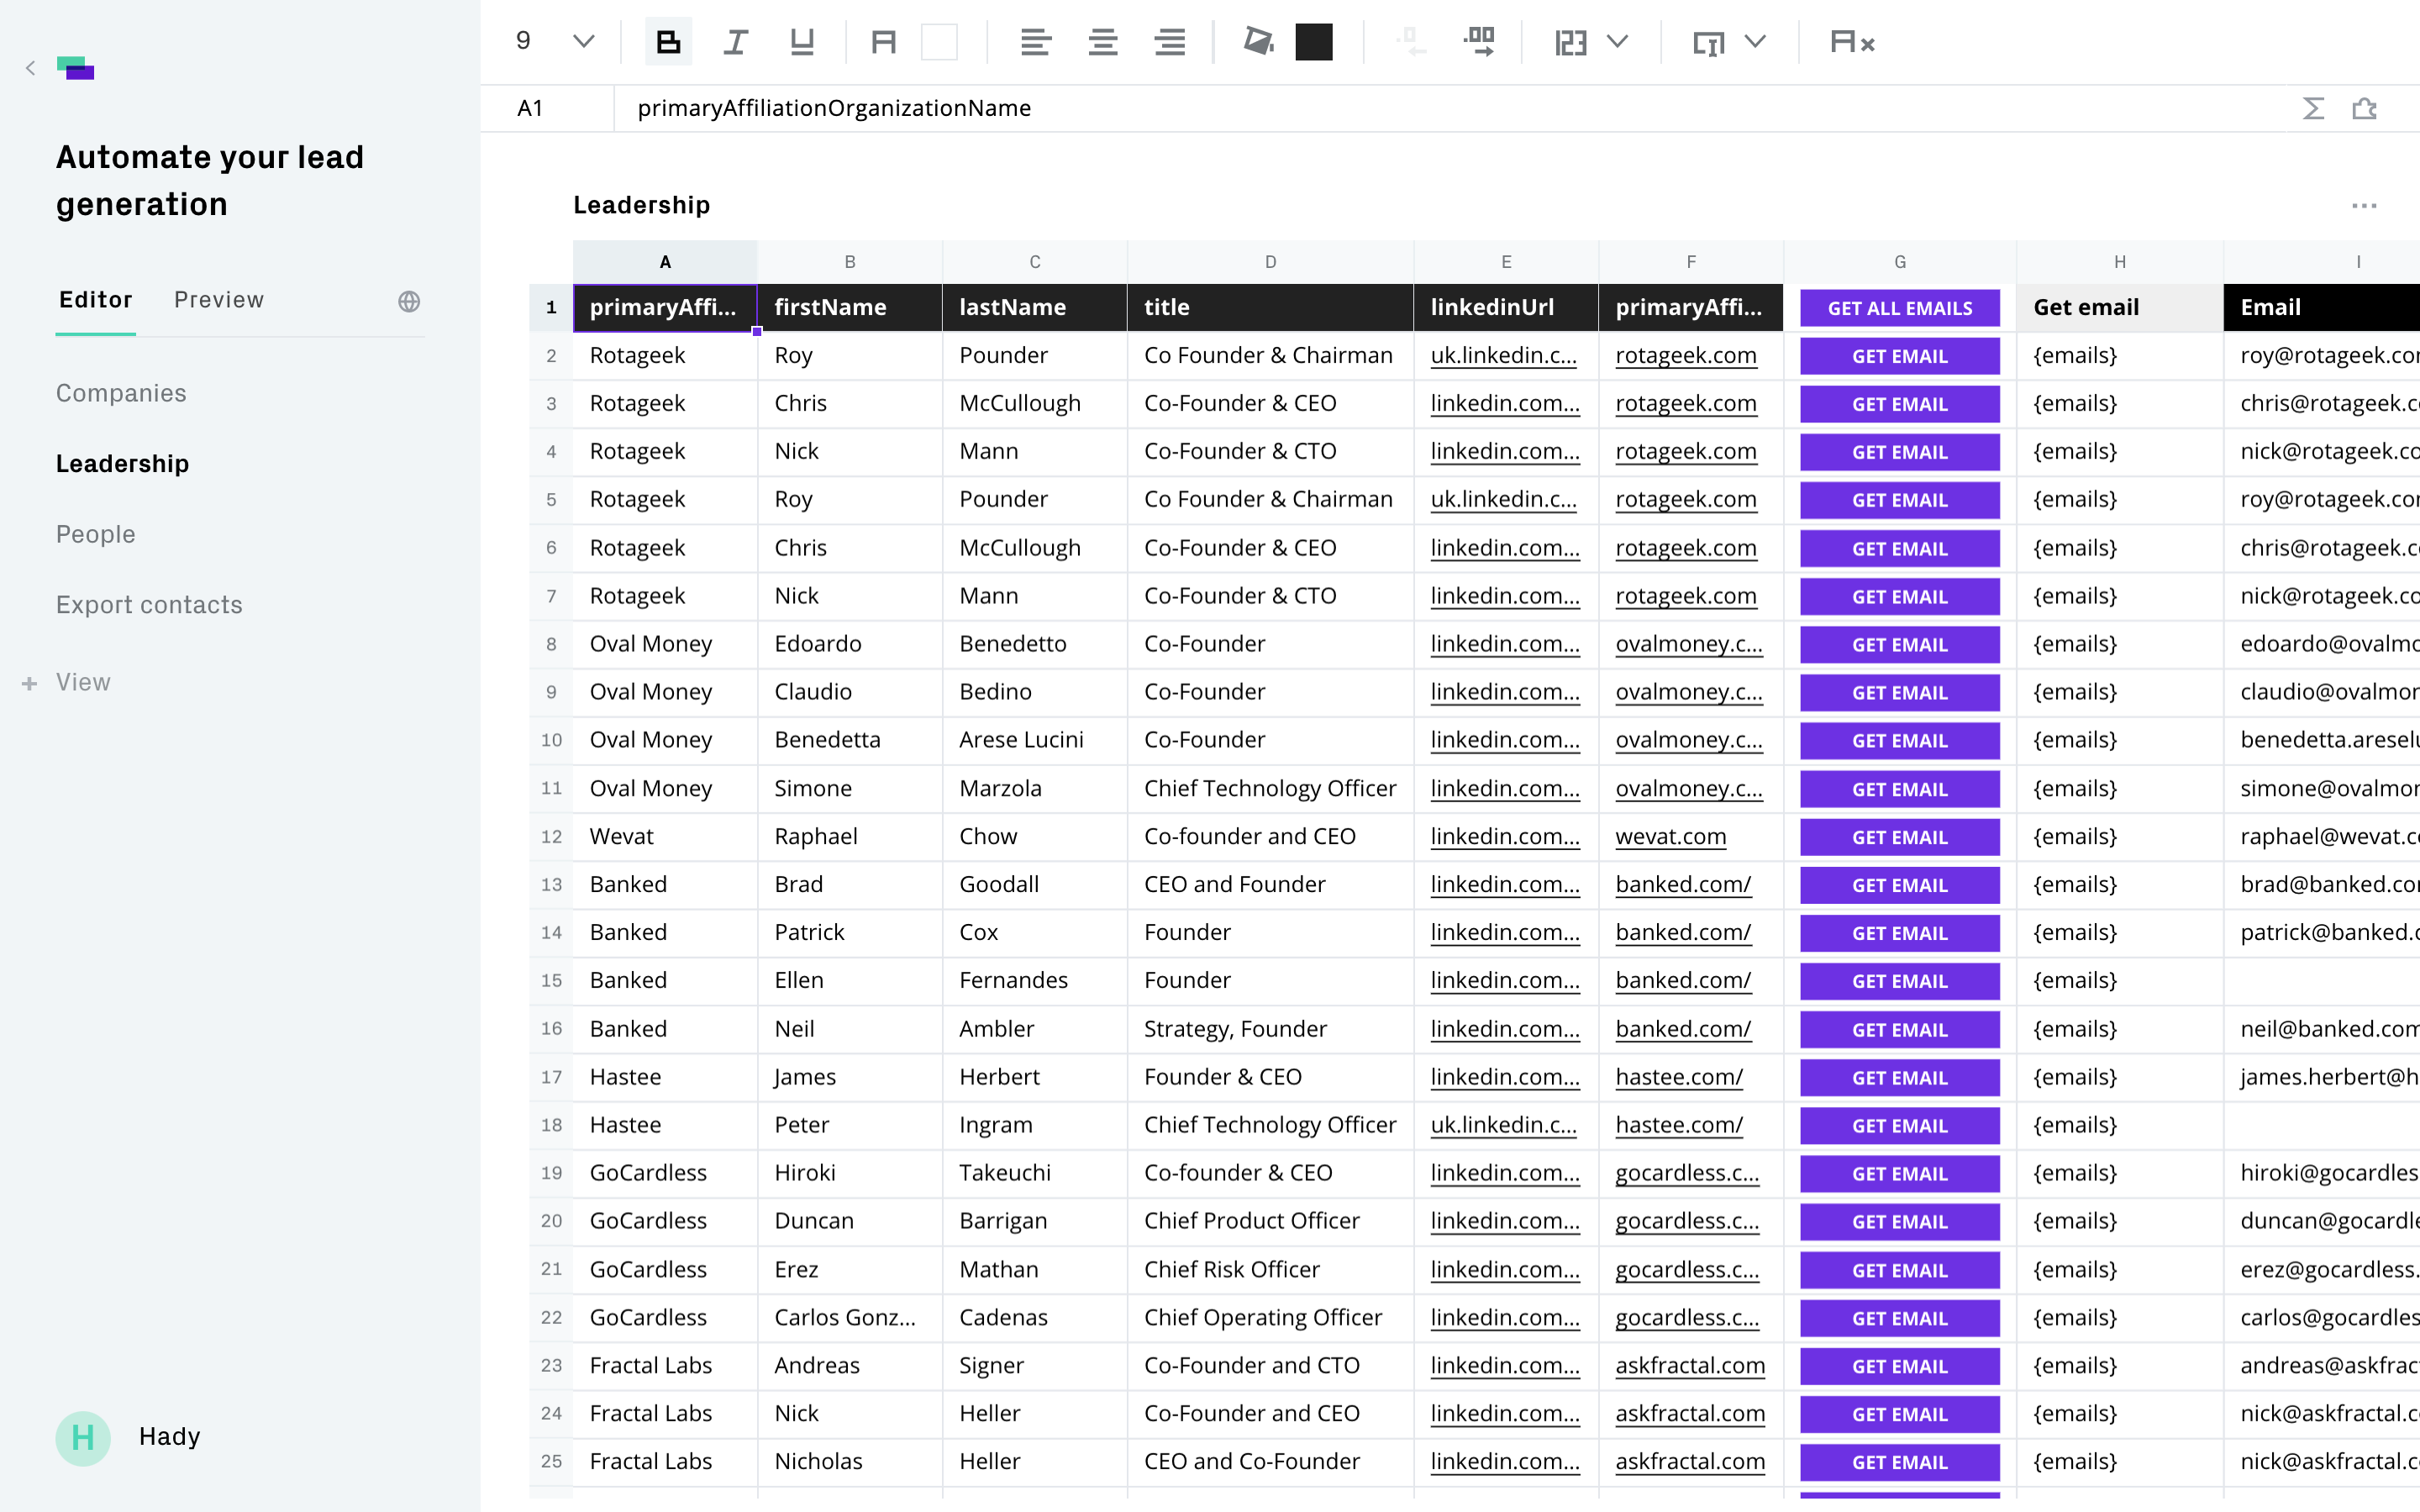The width and height of the screenshot is (2420, 1512).
Task: Select column A header
Action: tap(665, 262)
